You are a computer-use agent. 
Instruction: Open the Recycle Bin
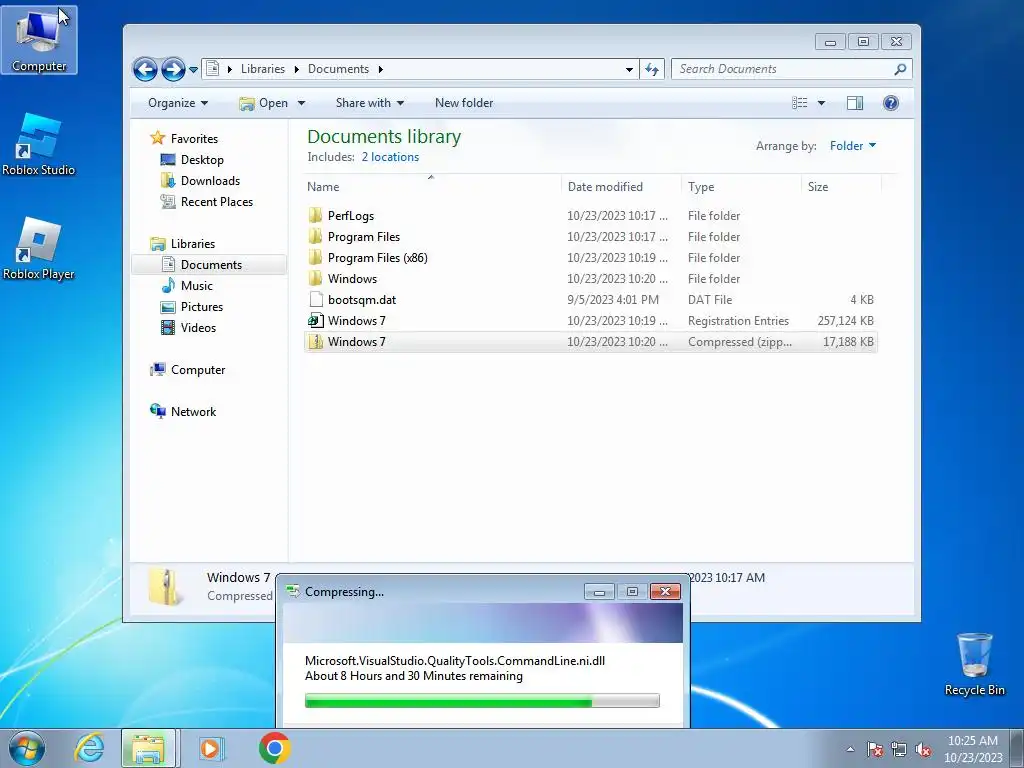974,664
